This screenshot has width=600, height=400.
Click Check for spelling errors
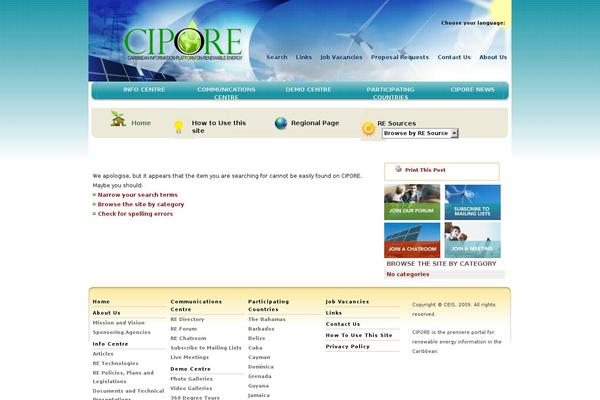pyautogui.click(x=135, y=214)
